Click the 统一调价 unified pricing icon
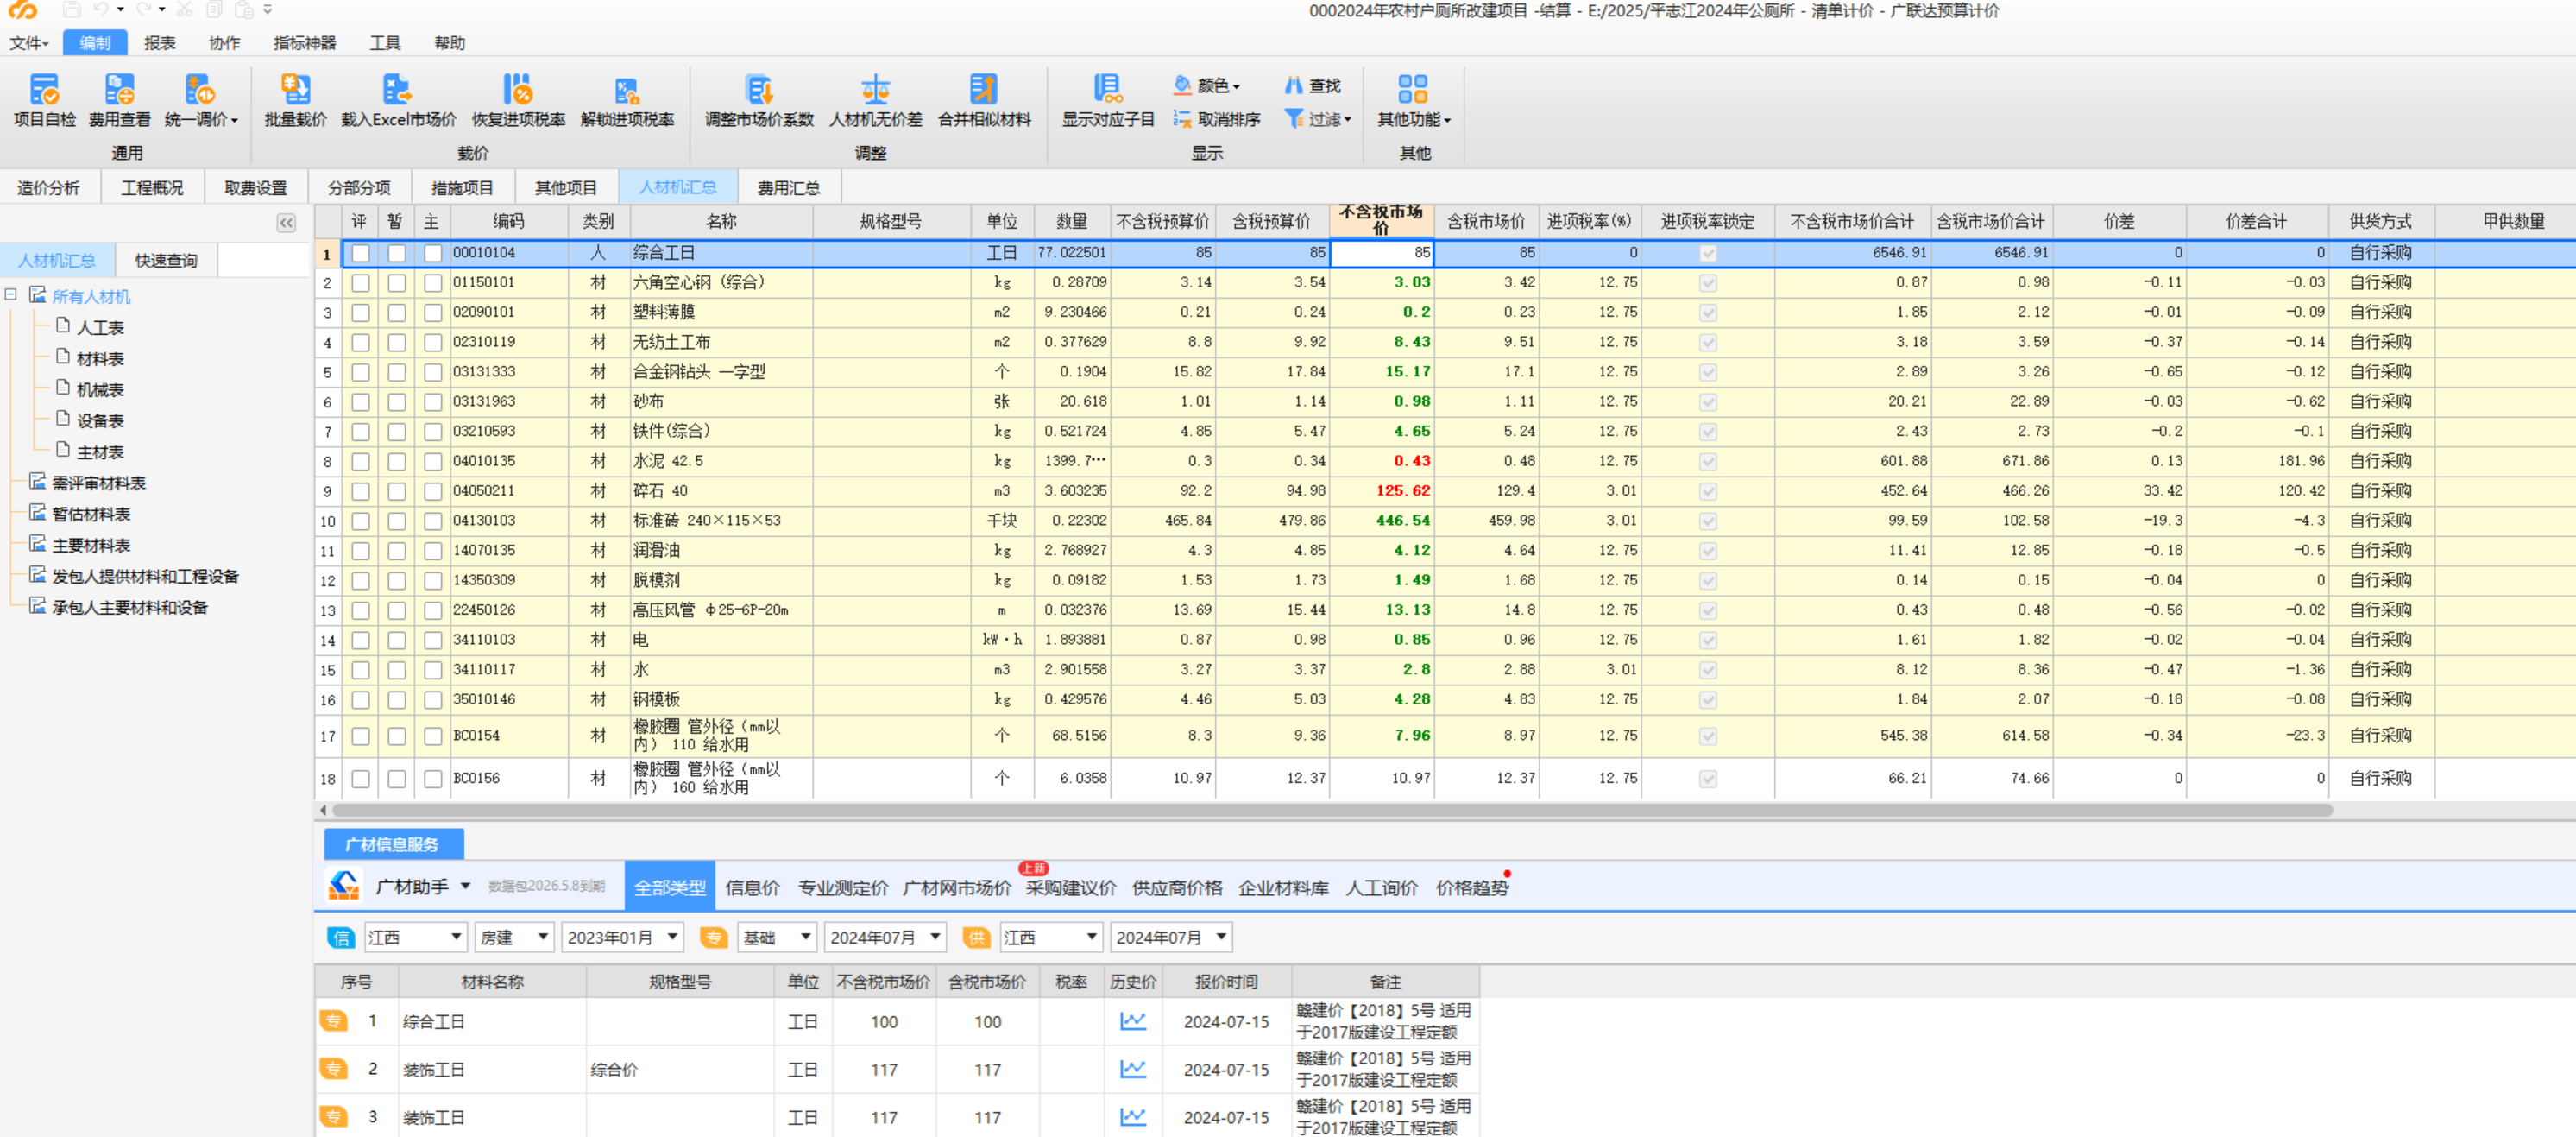 [199, 89]
